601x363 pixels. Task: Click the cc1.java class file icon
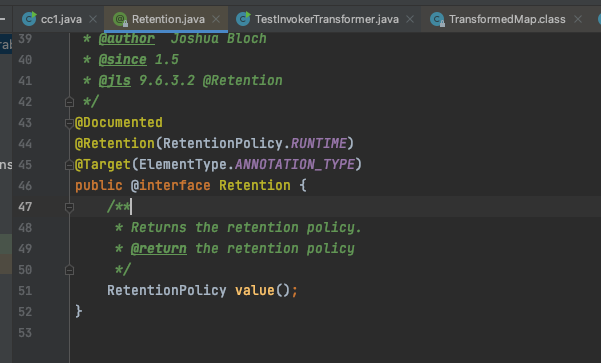pos(29,19)
